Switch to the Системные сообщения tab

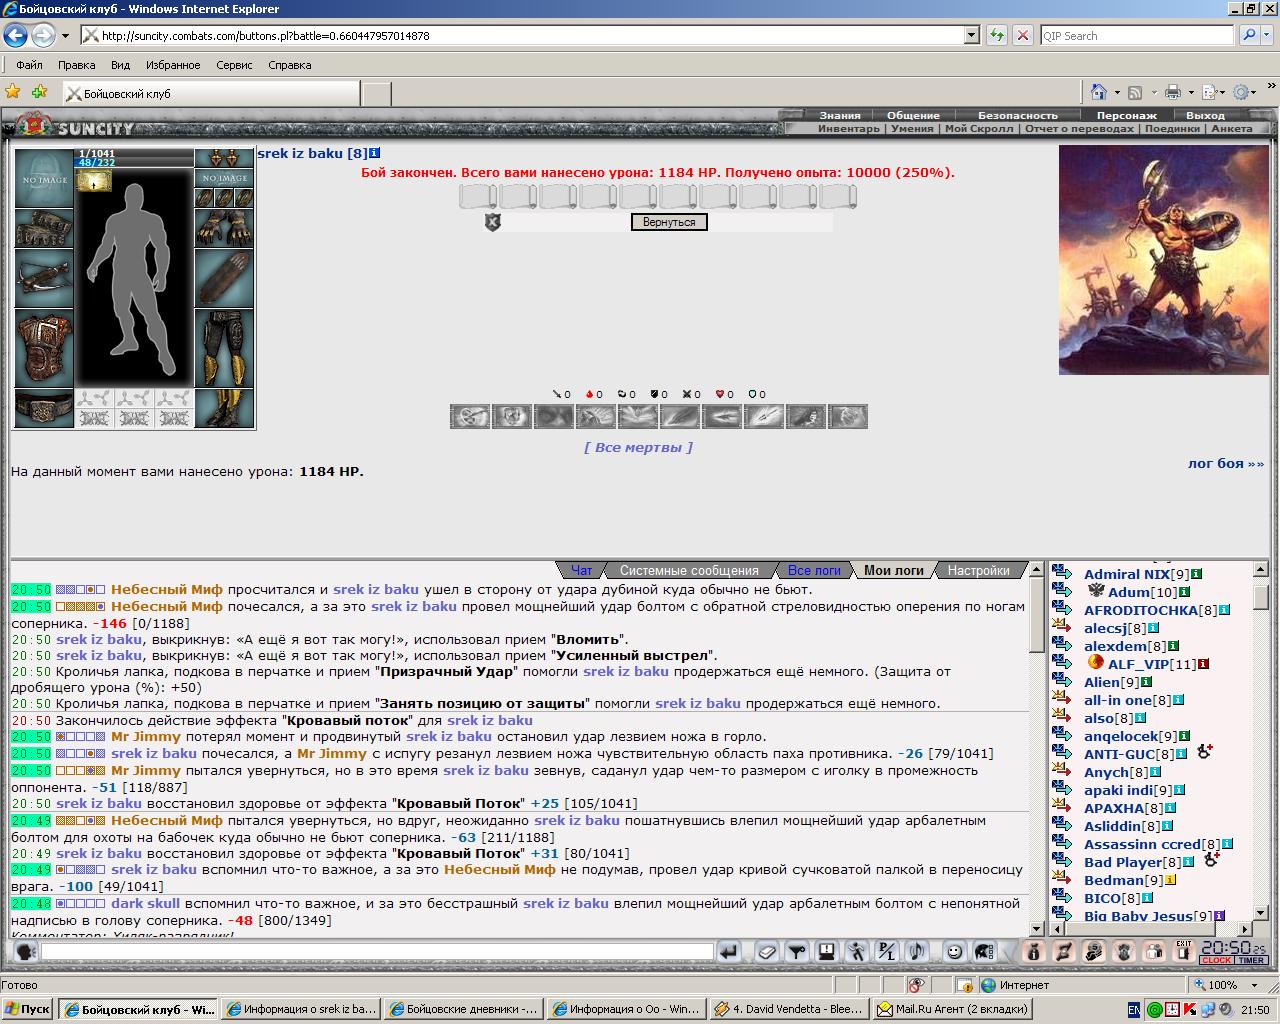point(689,570)
